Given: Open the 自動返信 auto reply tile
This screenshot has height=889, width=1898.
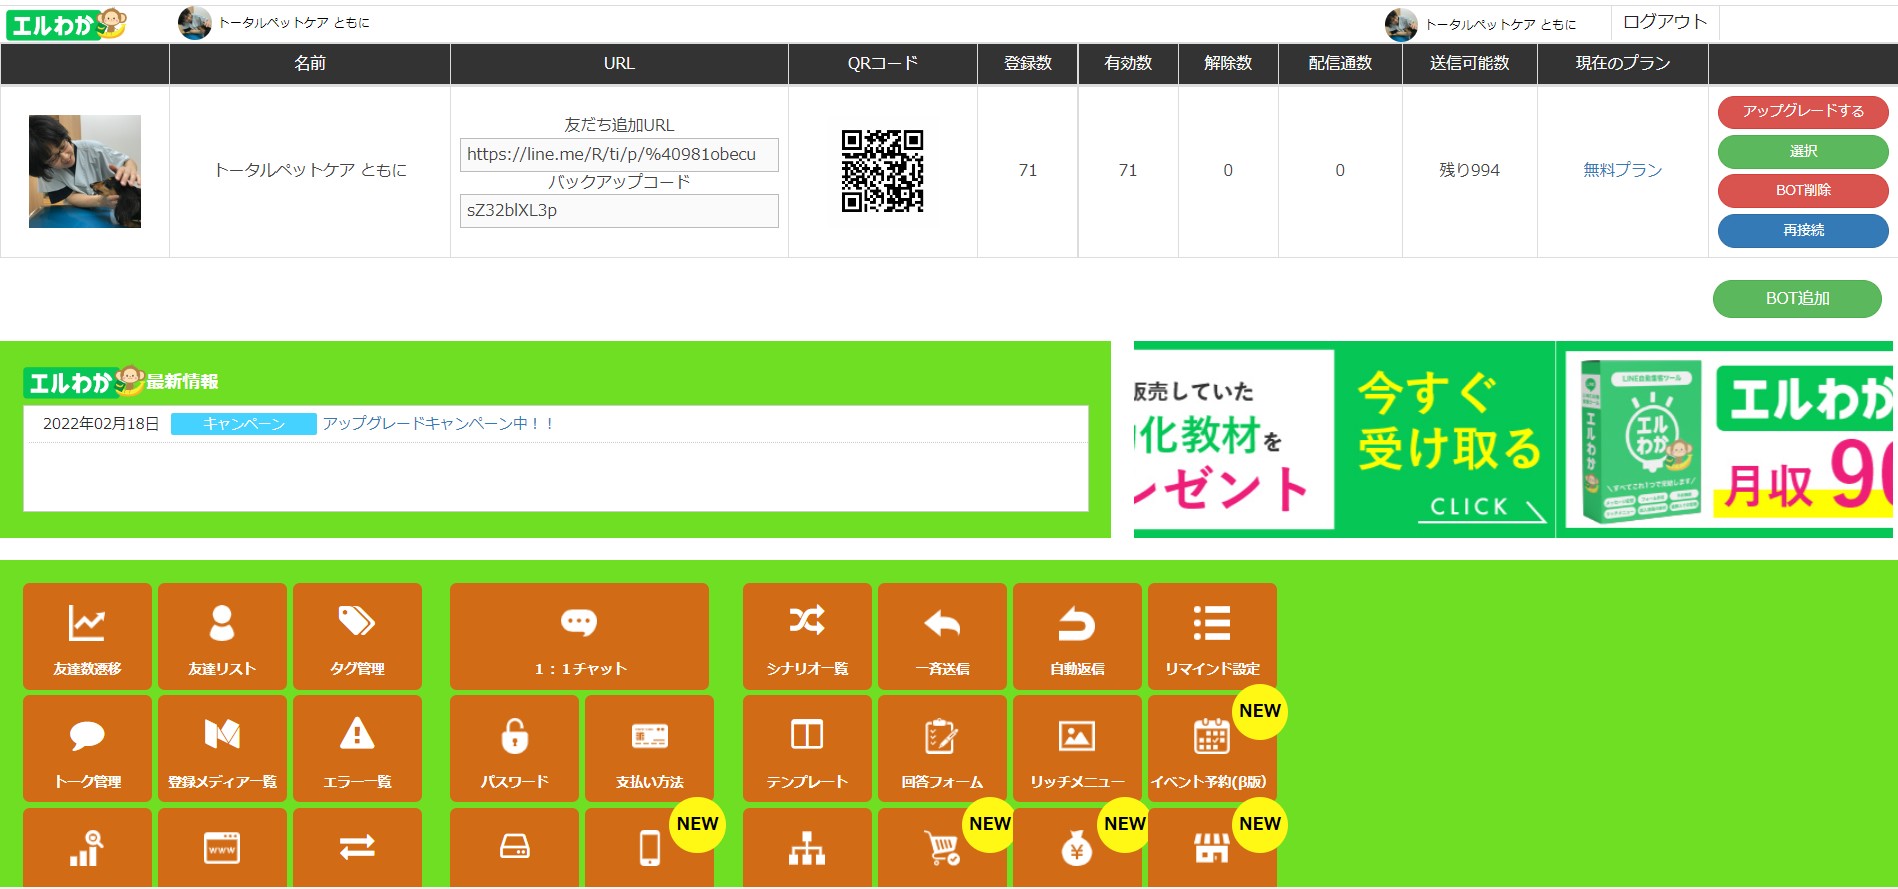Looking at the screenshot, I should click(1077, 636).
